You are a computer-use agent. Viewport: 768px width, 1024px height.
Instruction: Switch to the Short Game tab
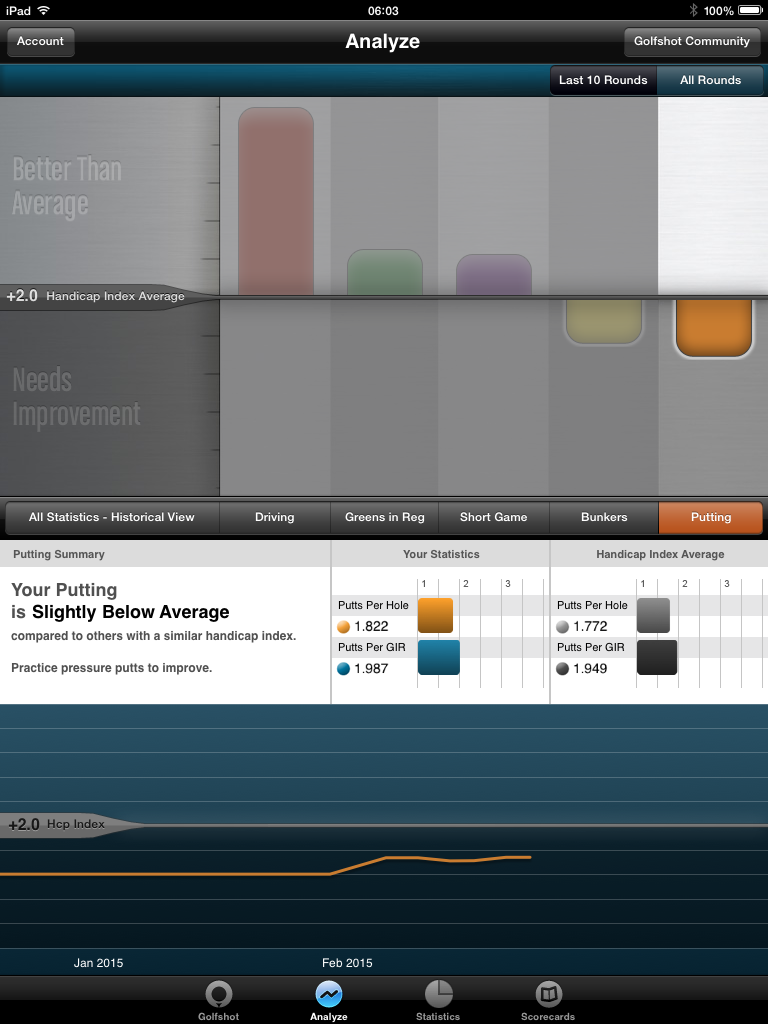point(494,518)
